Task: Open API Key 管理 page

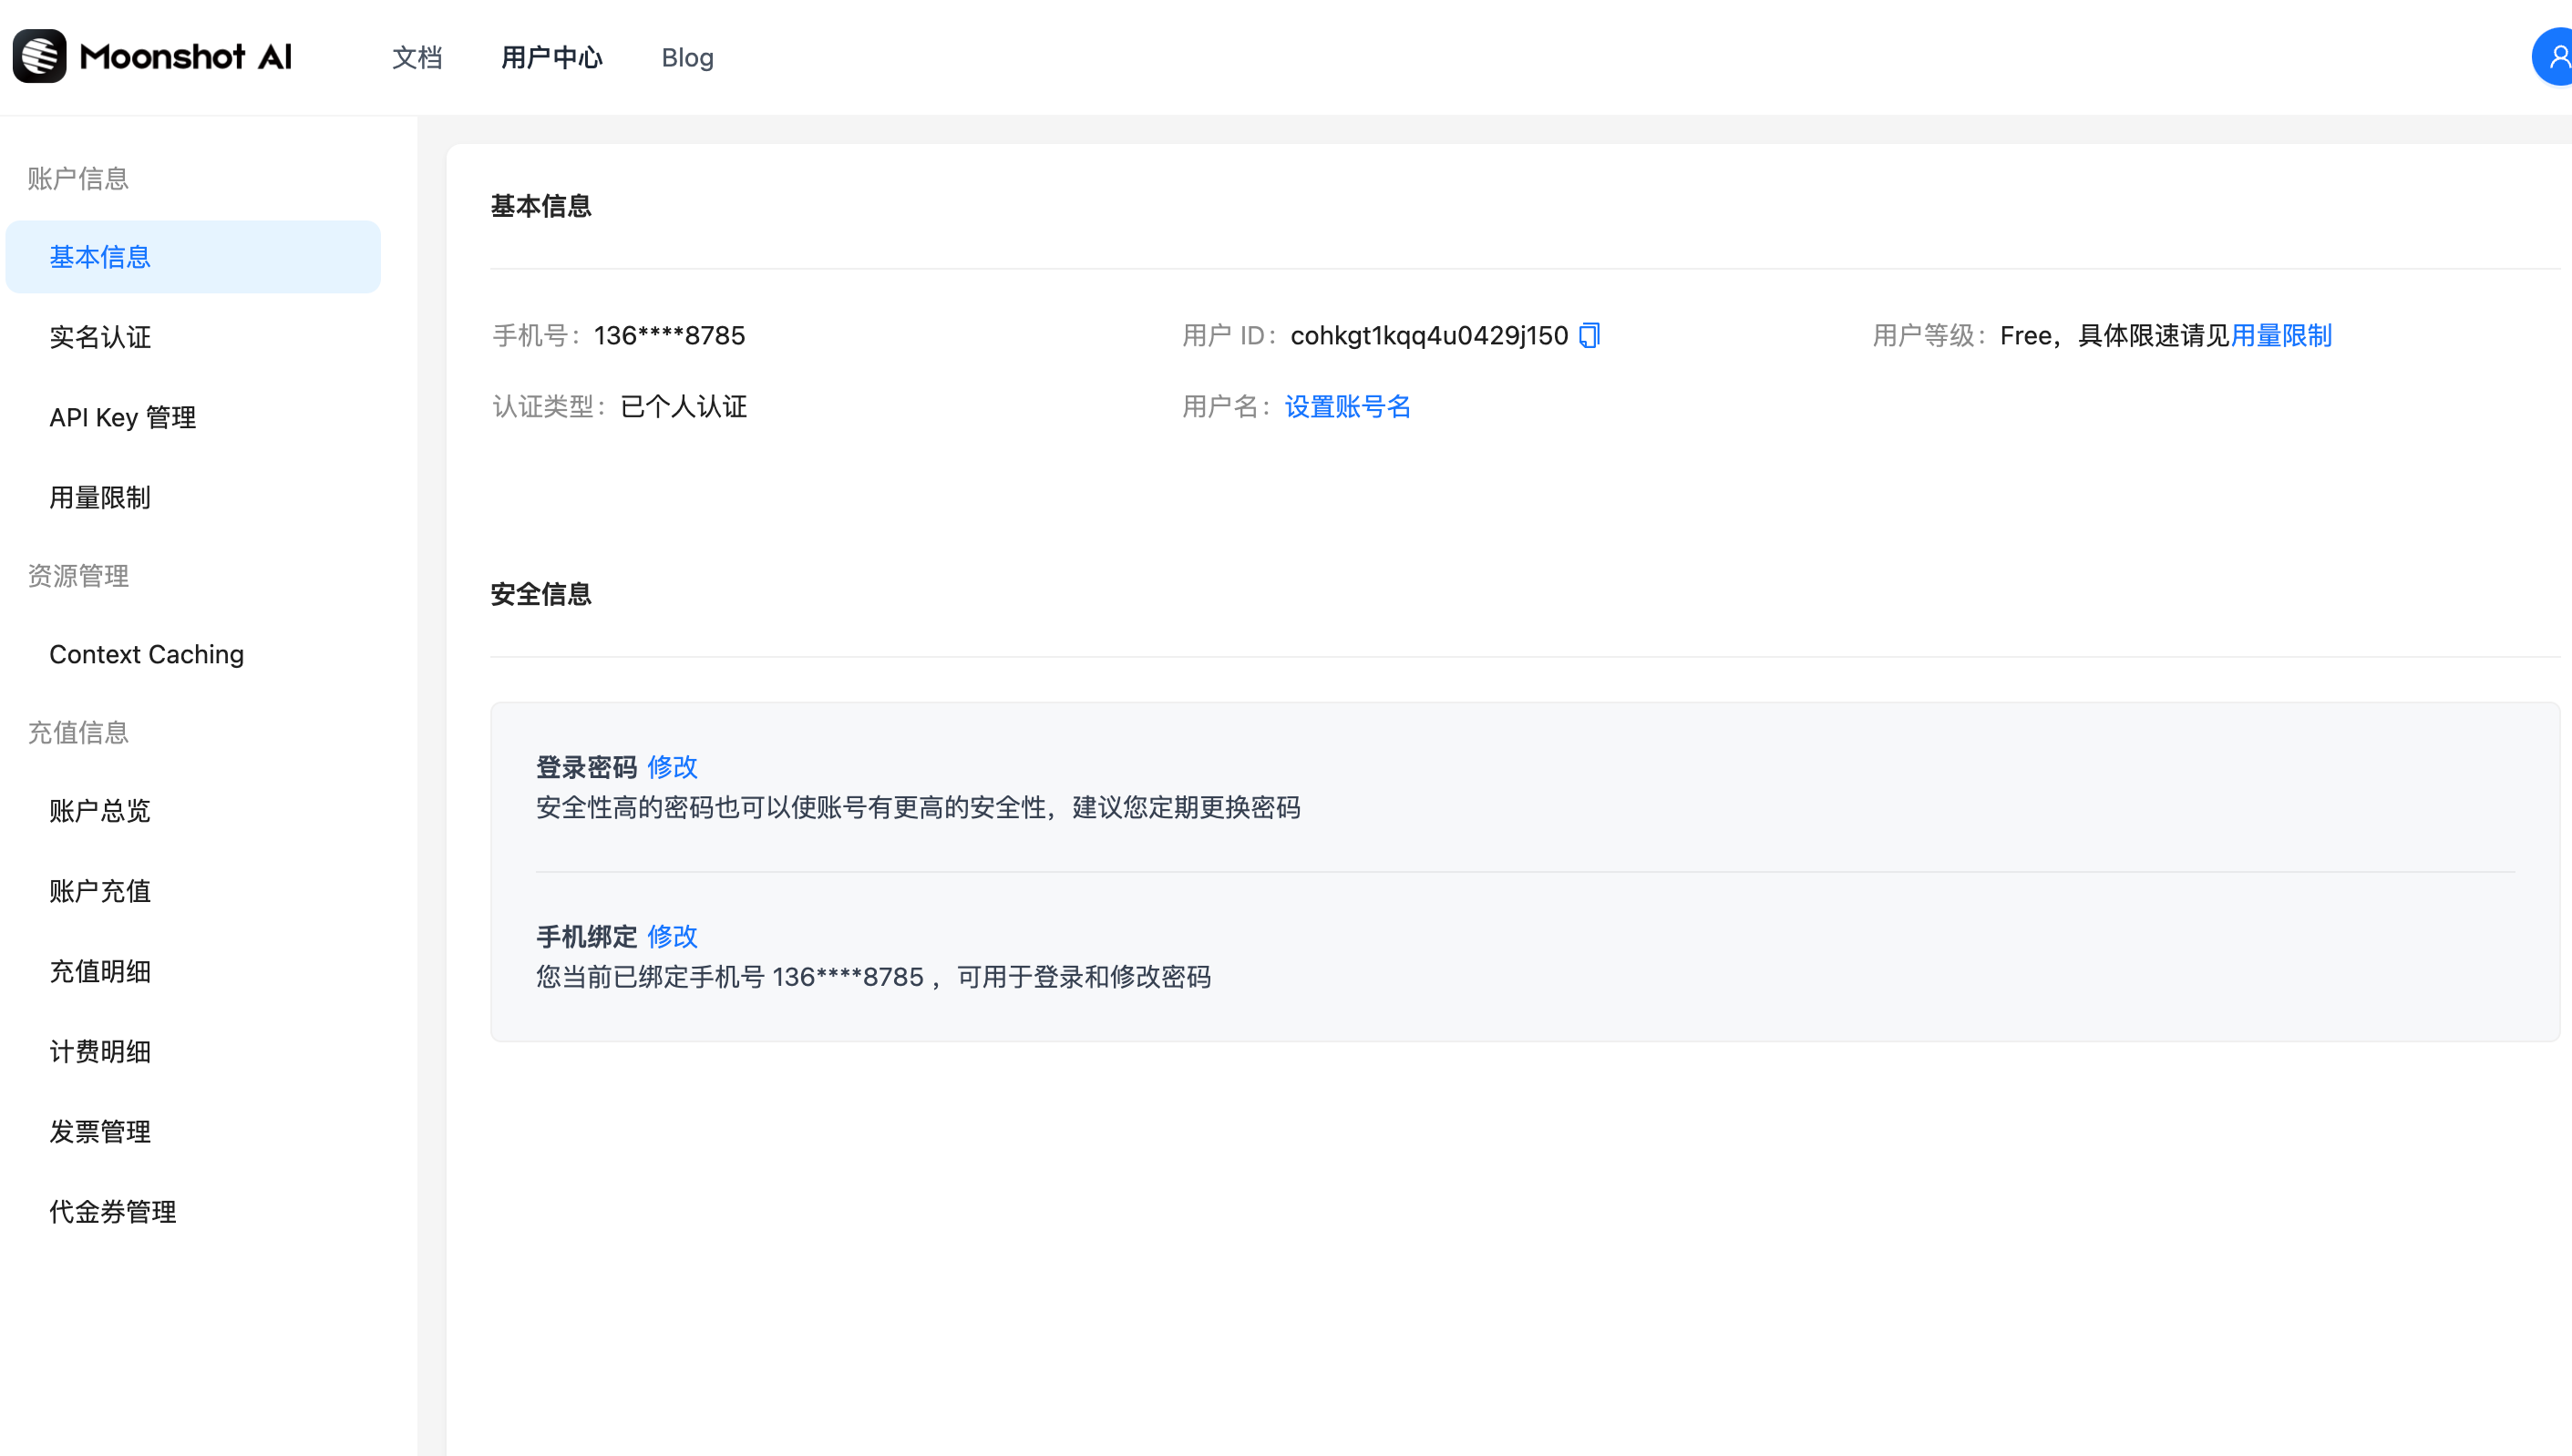Action: tap(123, 417)
